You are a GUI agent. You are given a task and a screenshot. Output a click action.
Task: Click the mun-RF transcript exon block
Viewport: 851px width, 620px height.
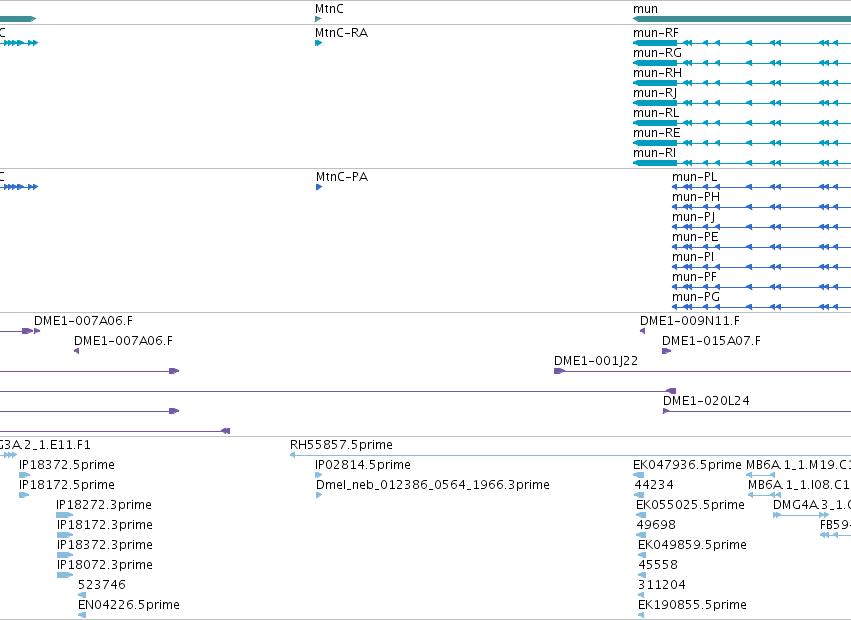point(655,43)
